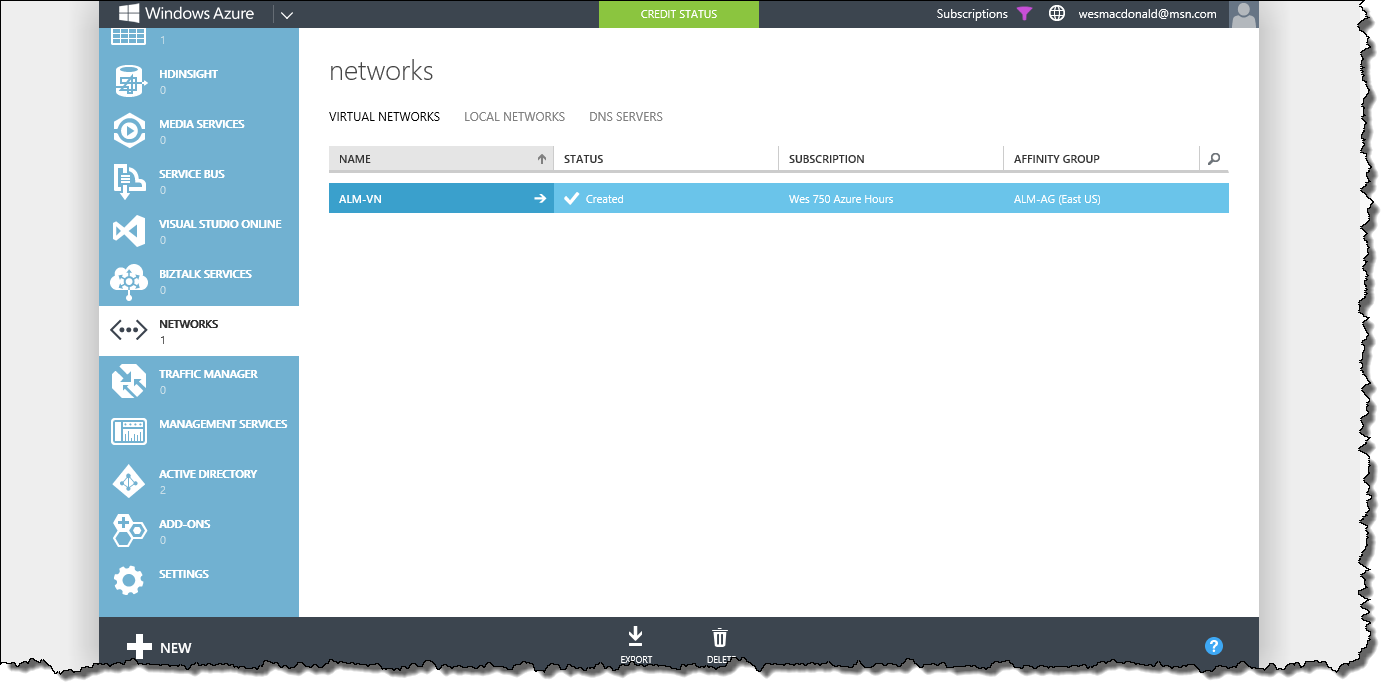This screenshot has width=1390, height=690.
Task: Open the language globe menu
Action: tap(1056, 14)
